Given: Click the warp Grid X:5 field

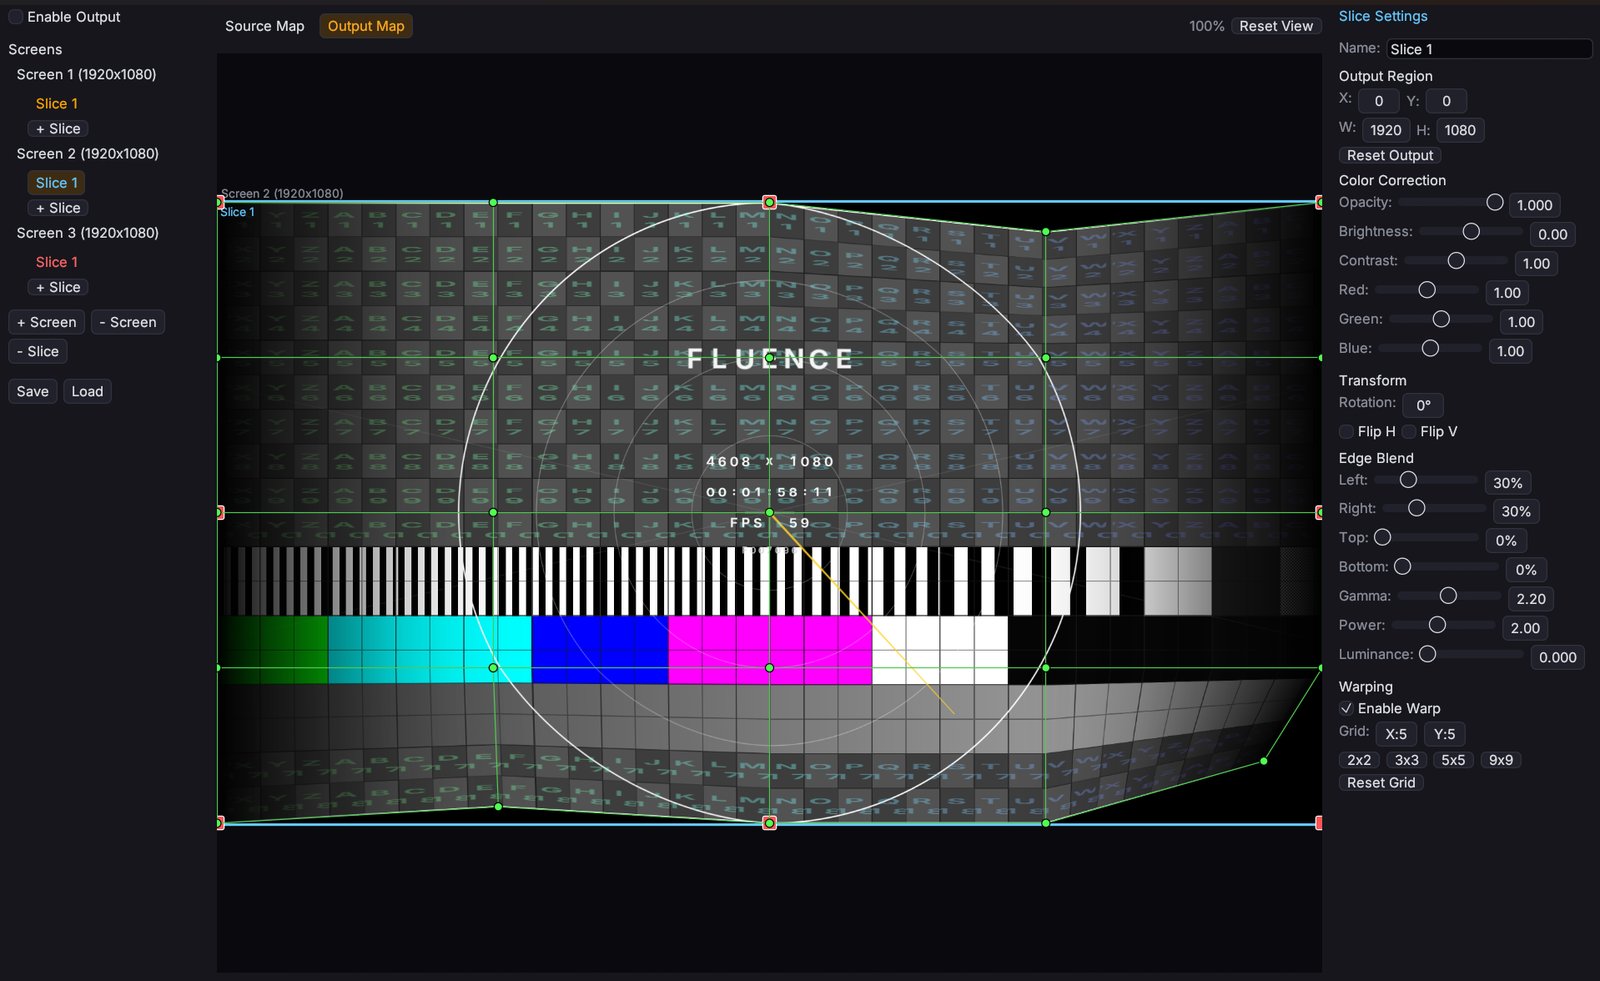Looking at the screenshot, I should point(1396,734).
